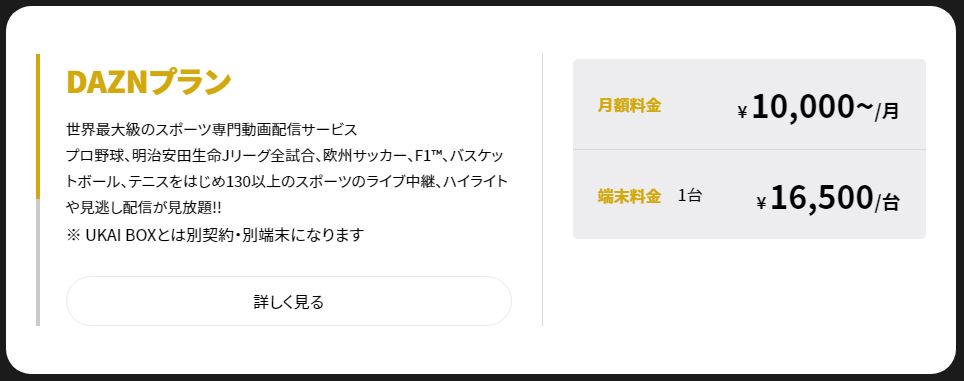Click the yen symbol before 16,500

(x=761, y=203)
